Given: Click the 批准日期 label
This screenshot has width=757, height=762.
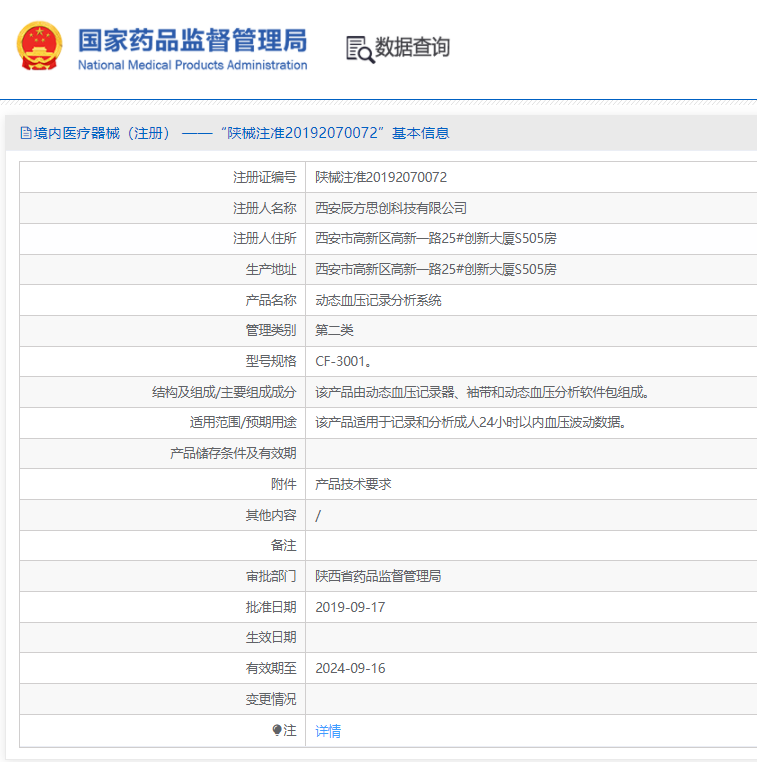Looking at the screenshot, I should click(271, 607).
